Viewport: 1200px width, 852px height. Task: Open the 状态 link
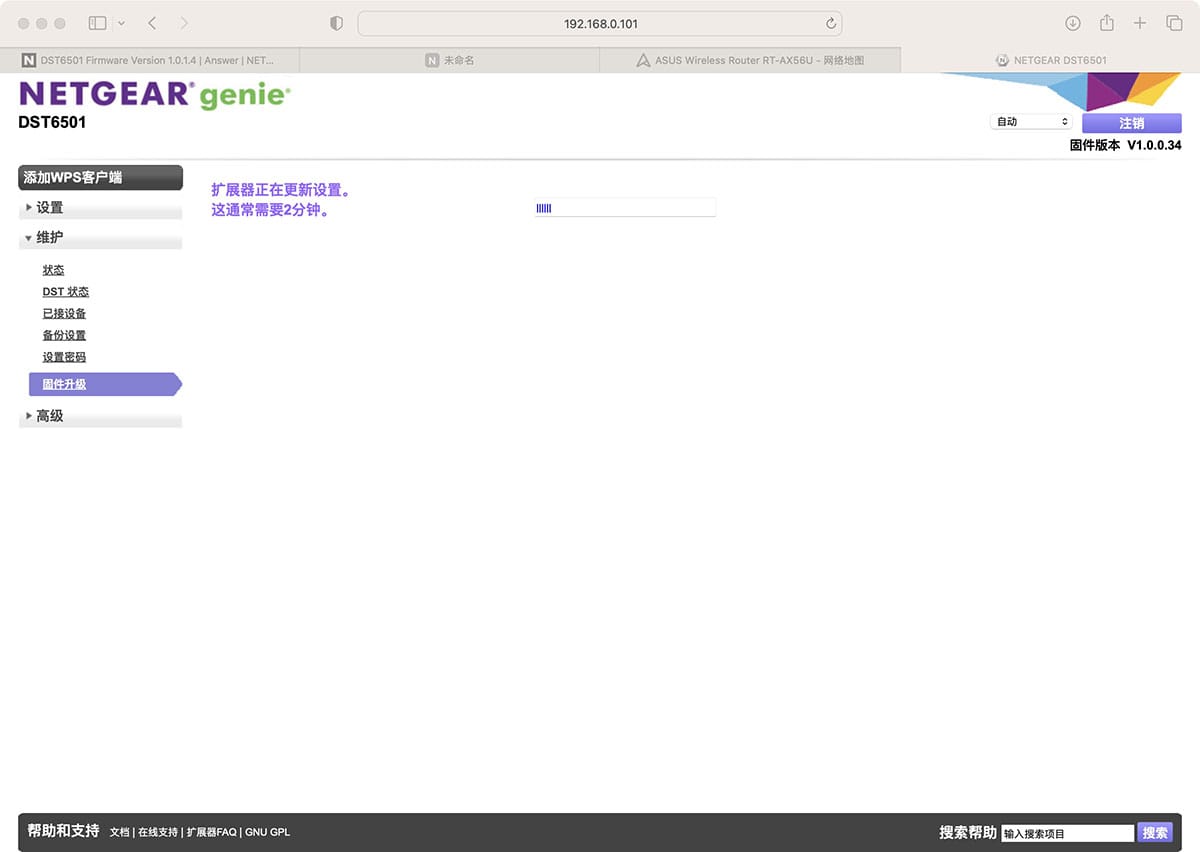coord(53,270)
